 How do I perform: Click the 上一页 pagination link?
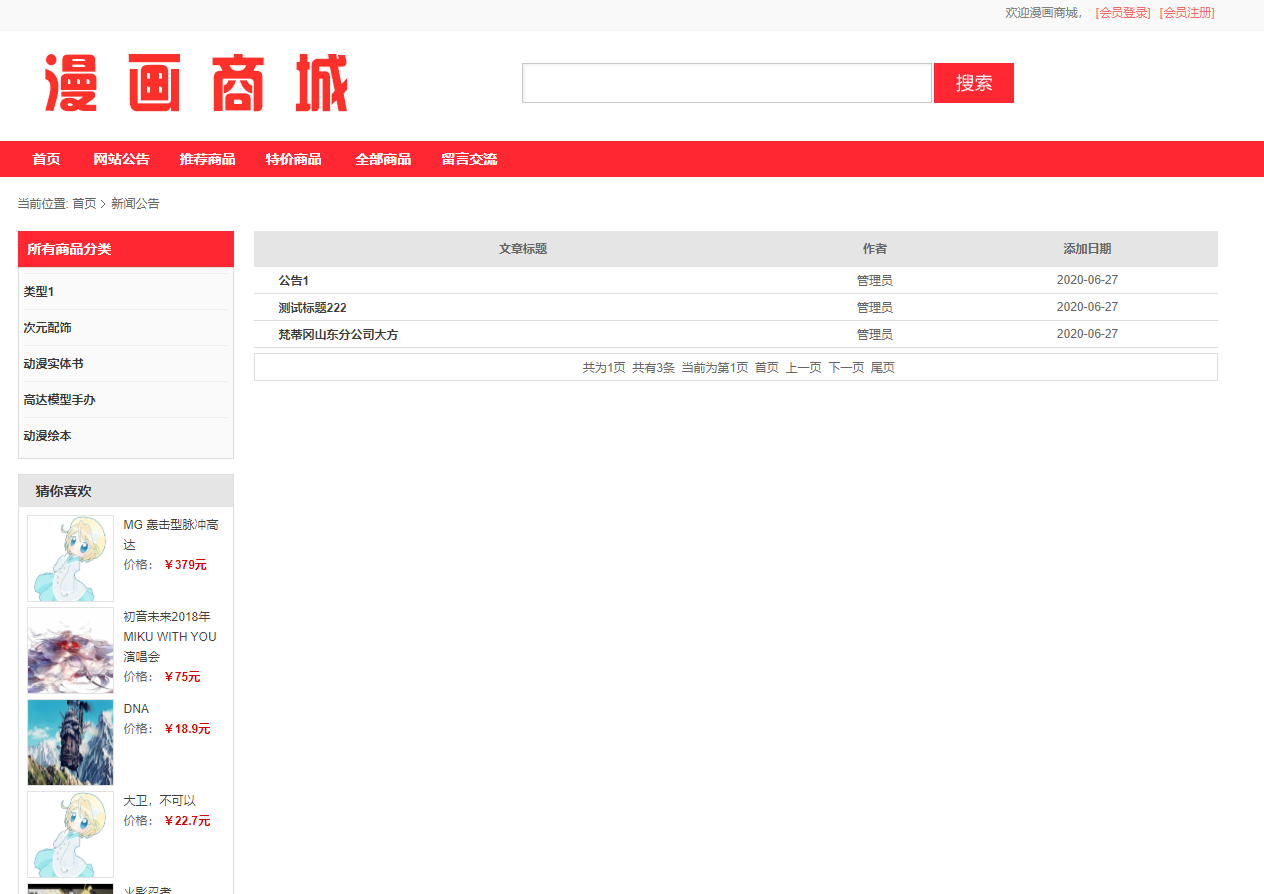click(x=803, y=368)
